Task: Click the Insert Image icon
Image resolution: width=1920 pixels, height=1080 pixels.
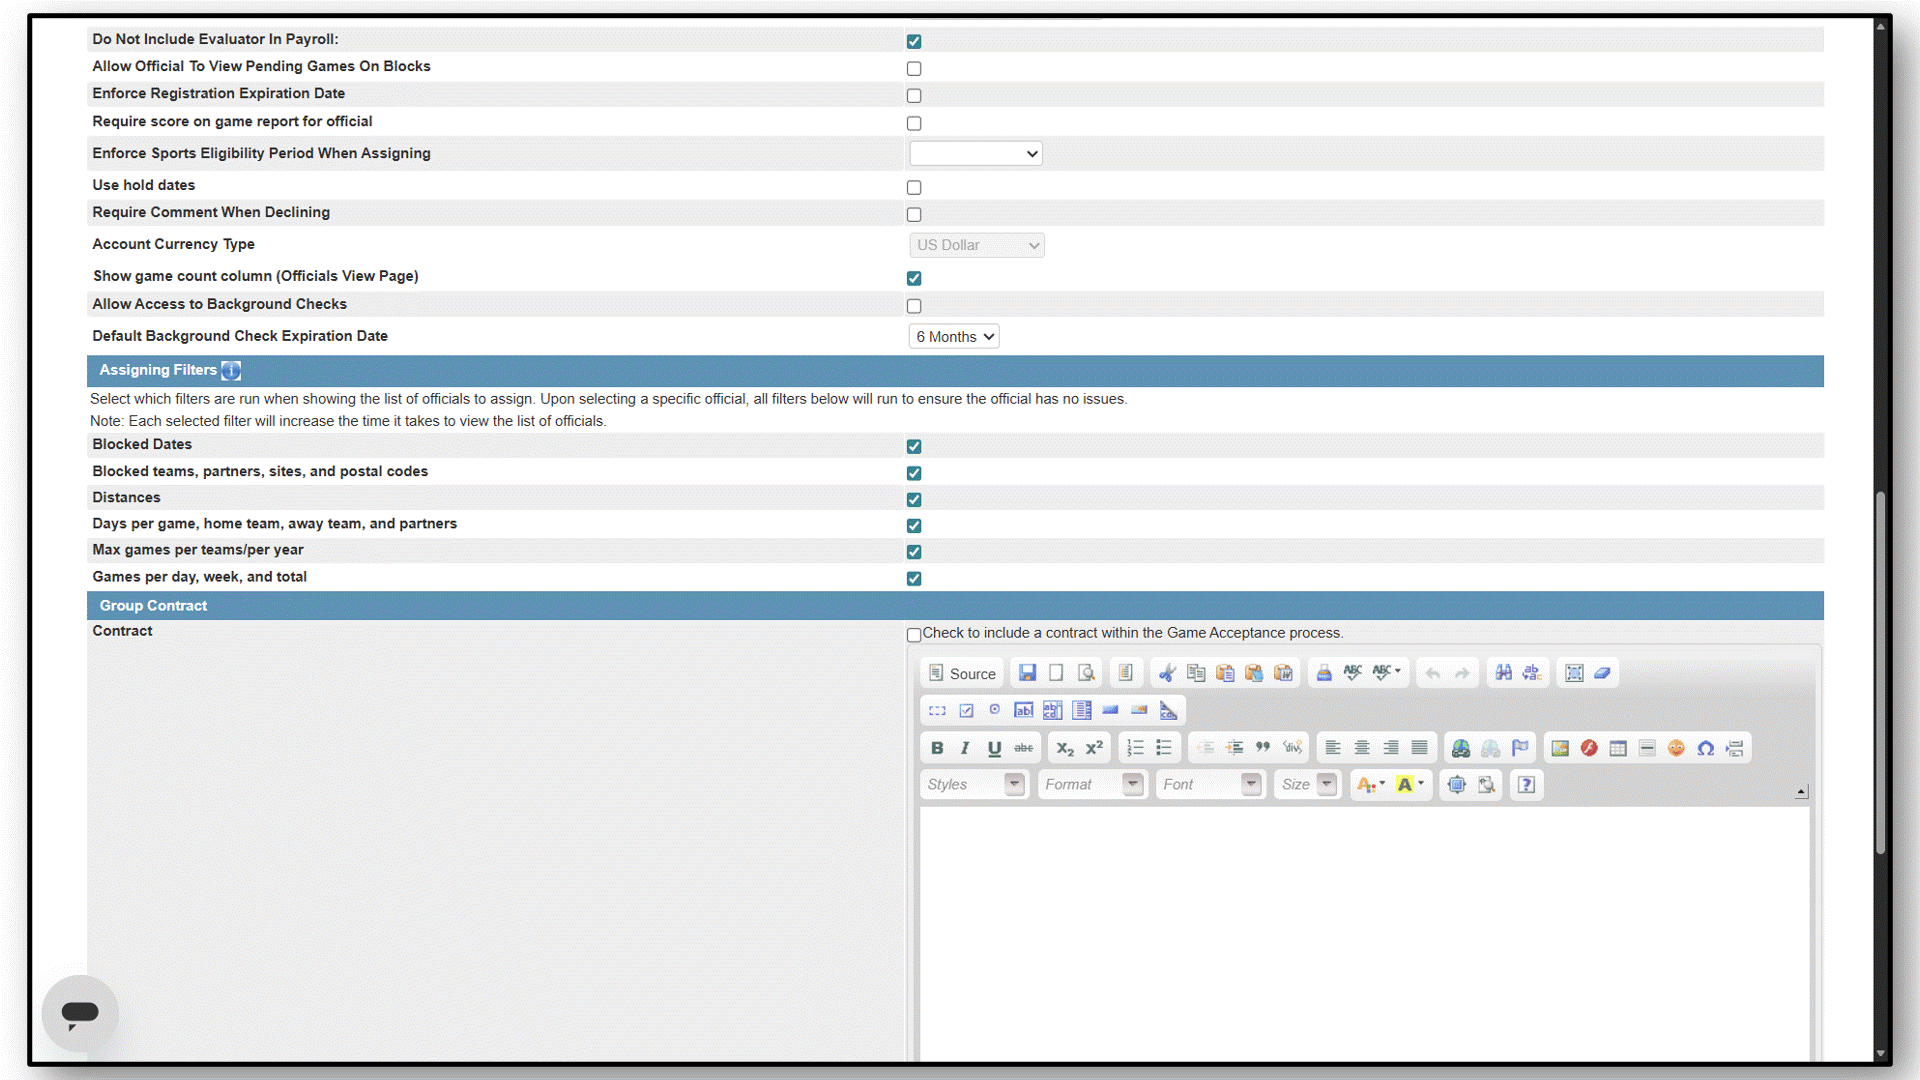Action: point(1560,748)
